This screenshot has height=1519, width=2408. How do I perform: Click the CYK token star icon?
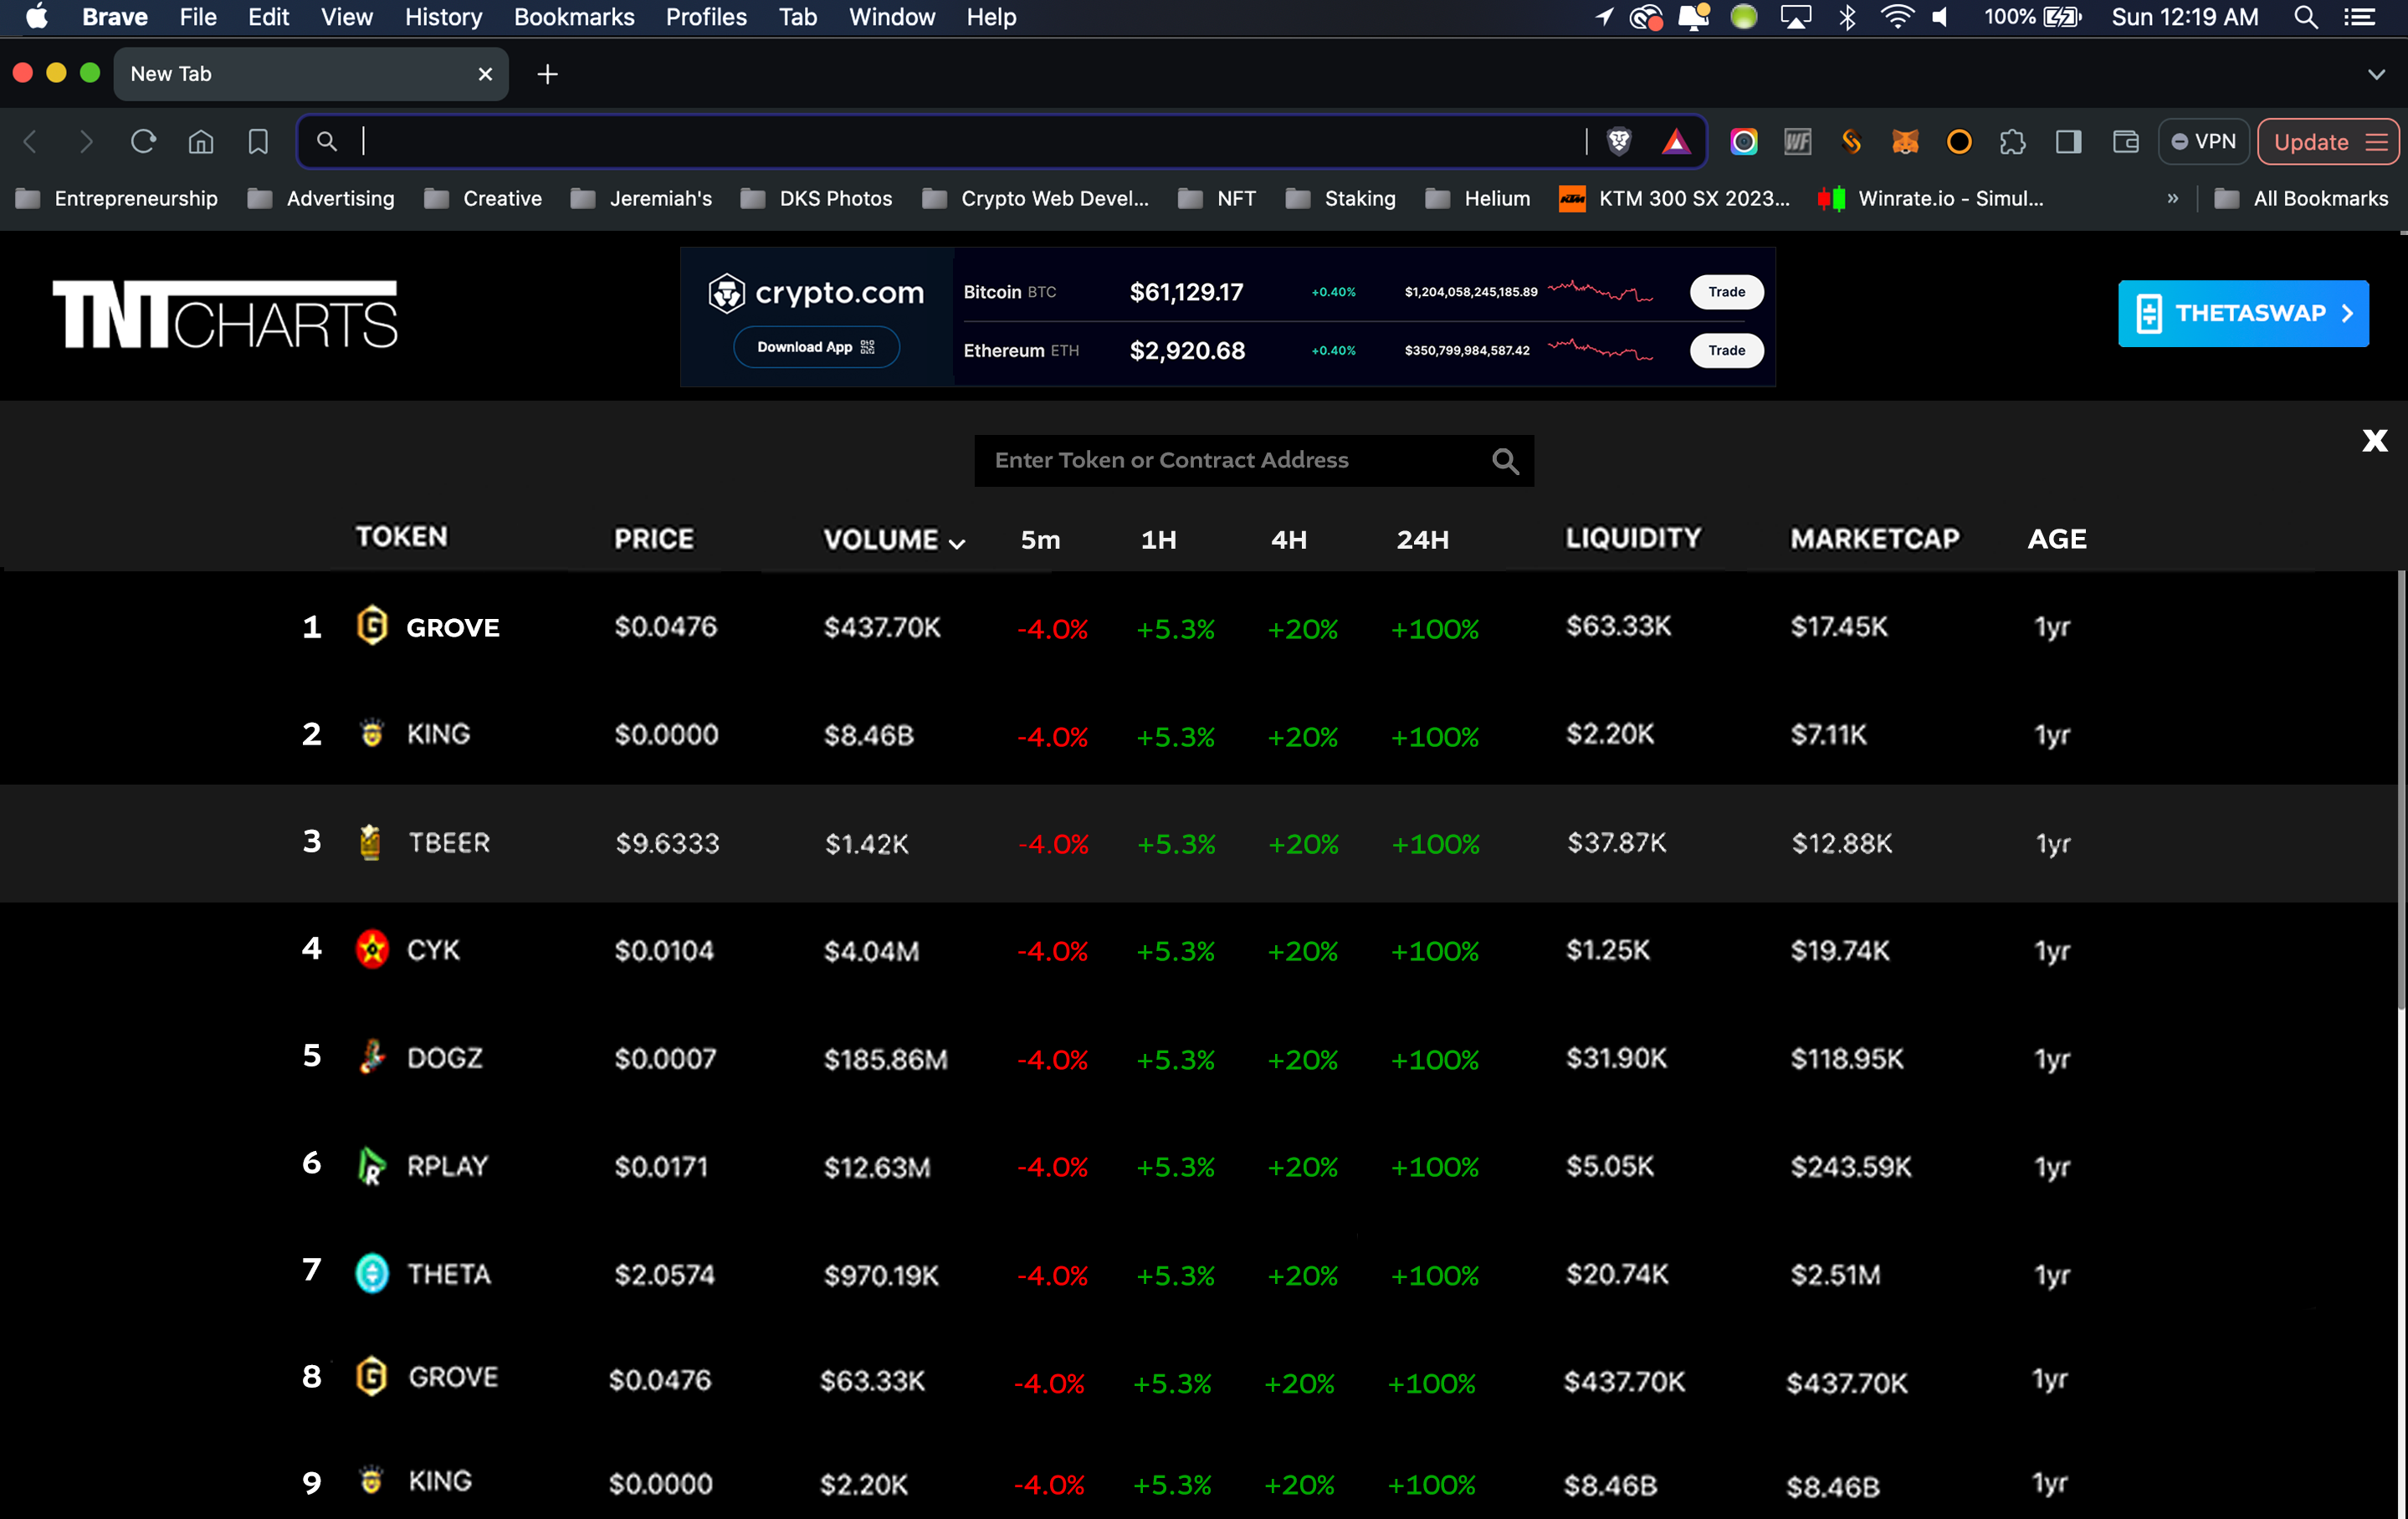tap(372, 949)
